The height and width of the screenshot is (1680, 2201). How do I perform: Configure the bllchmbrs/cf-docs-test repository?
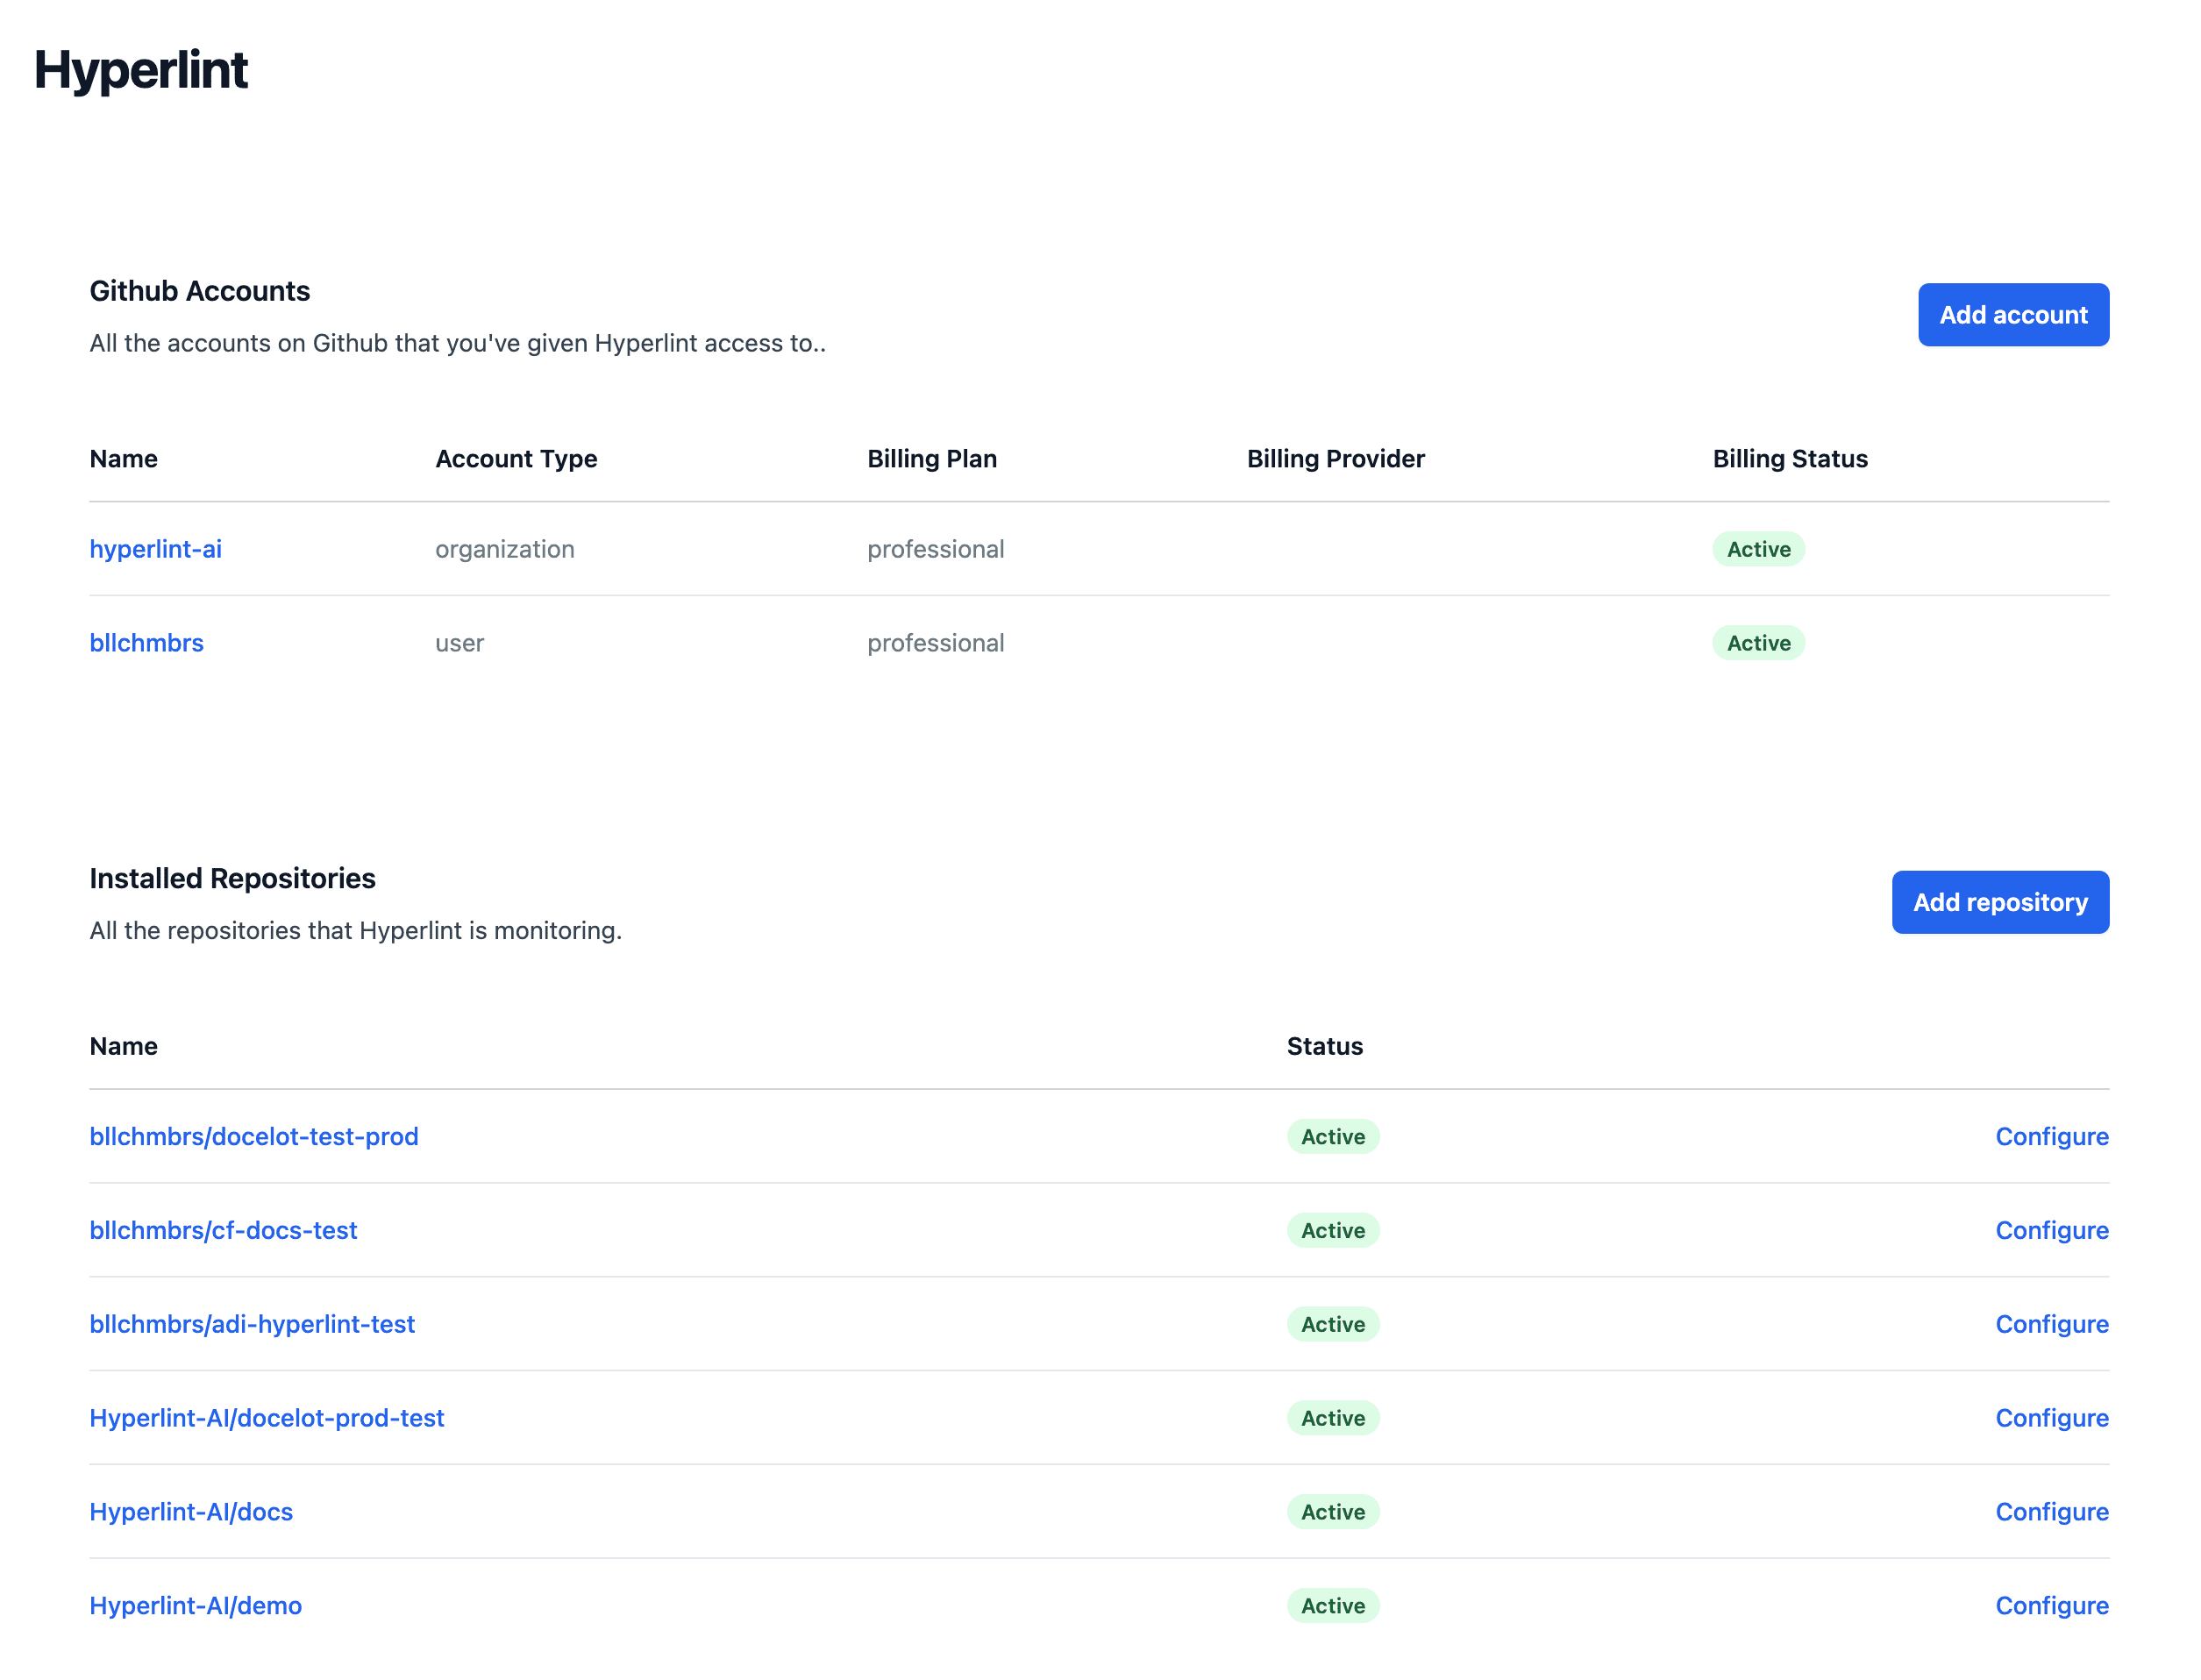tap(2052, 1230)
